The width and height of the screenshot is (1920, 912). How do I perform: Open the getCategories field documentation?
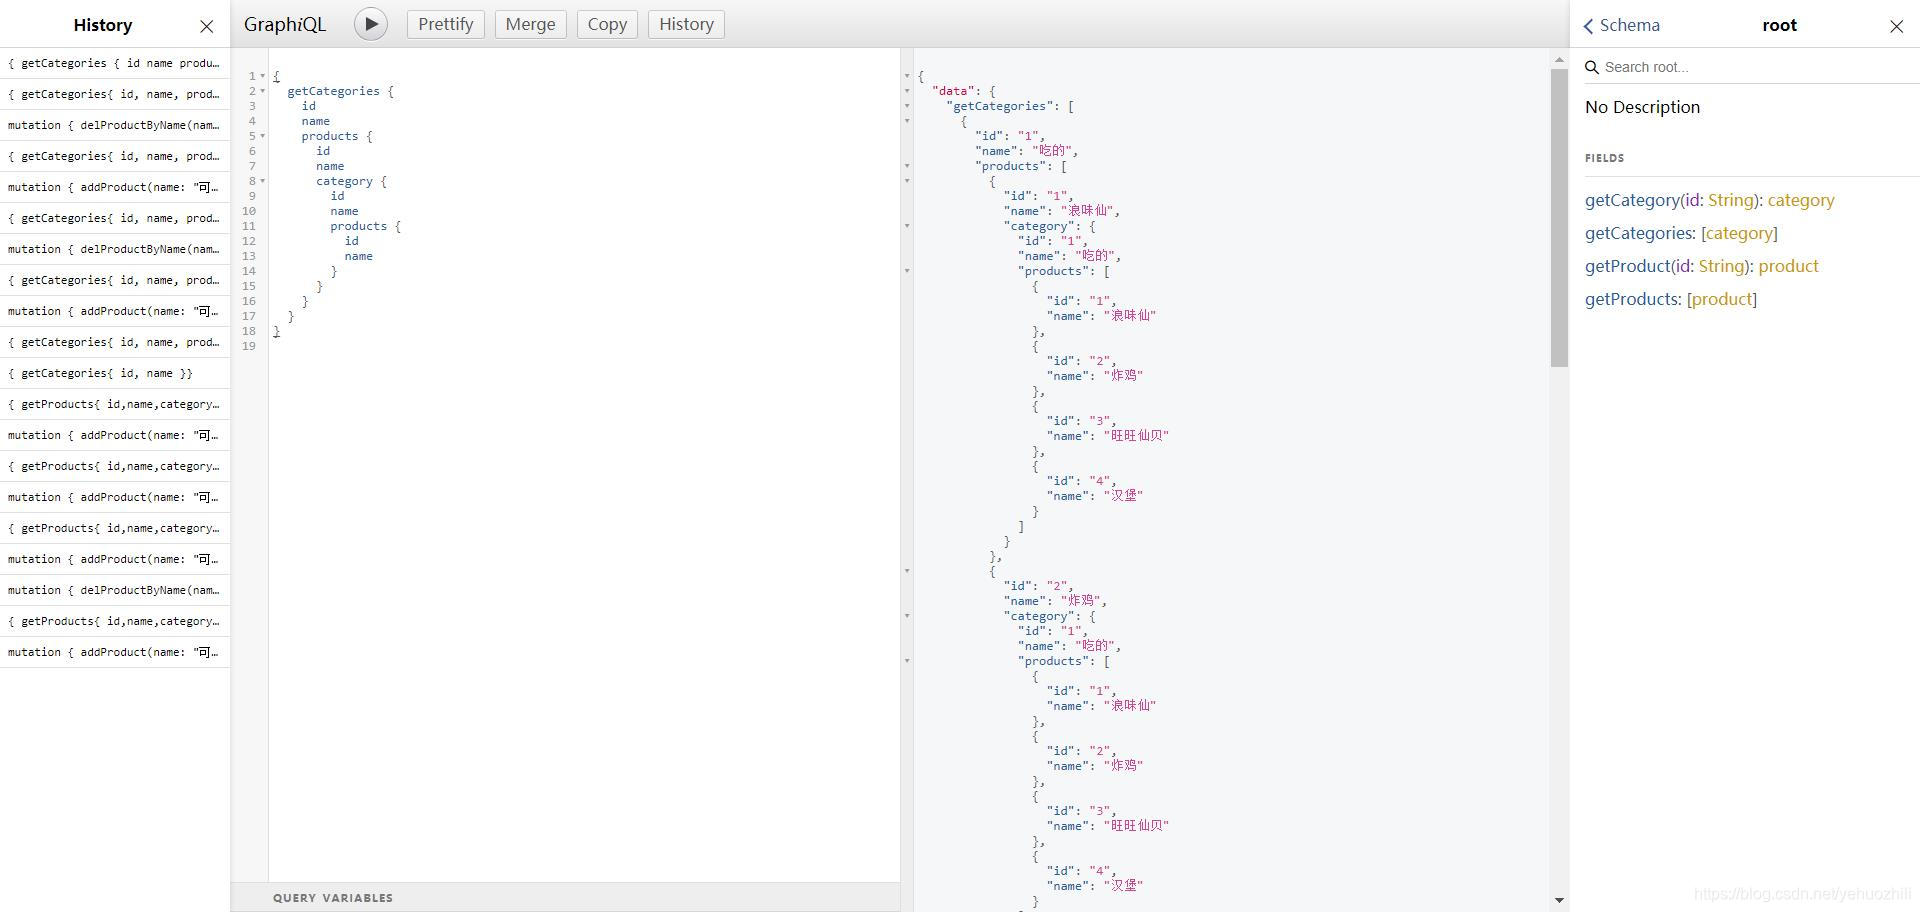click(1639, 233)
